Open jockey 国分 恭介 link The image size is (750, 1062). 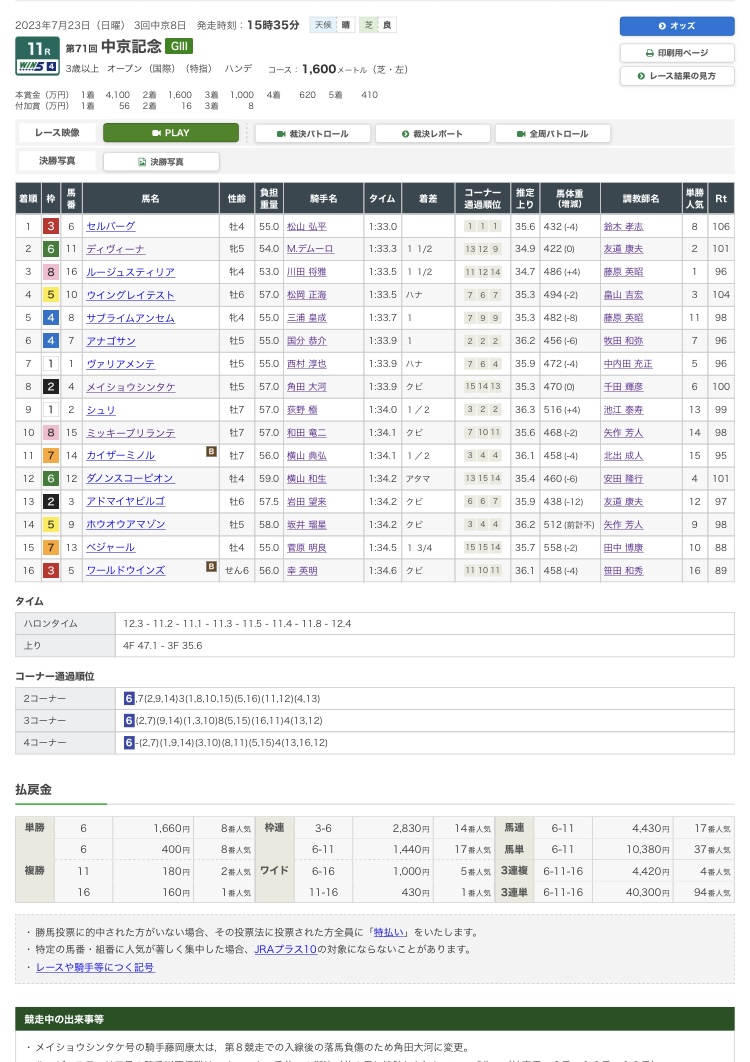(306, 341)
